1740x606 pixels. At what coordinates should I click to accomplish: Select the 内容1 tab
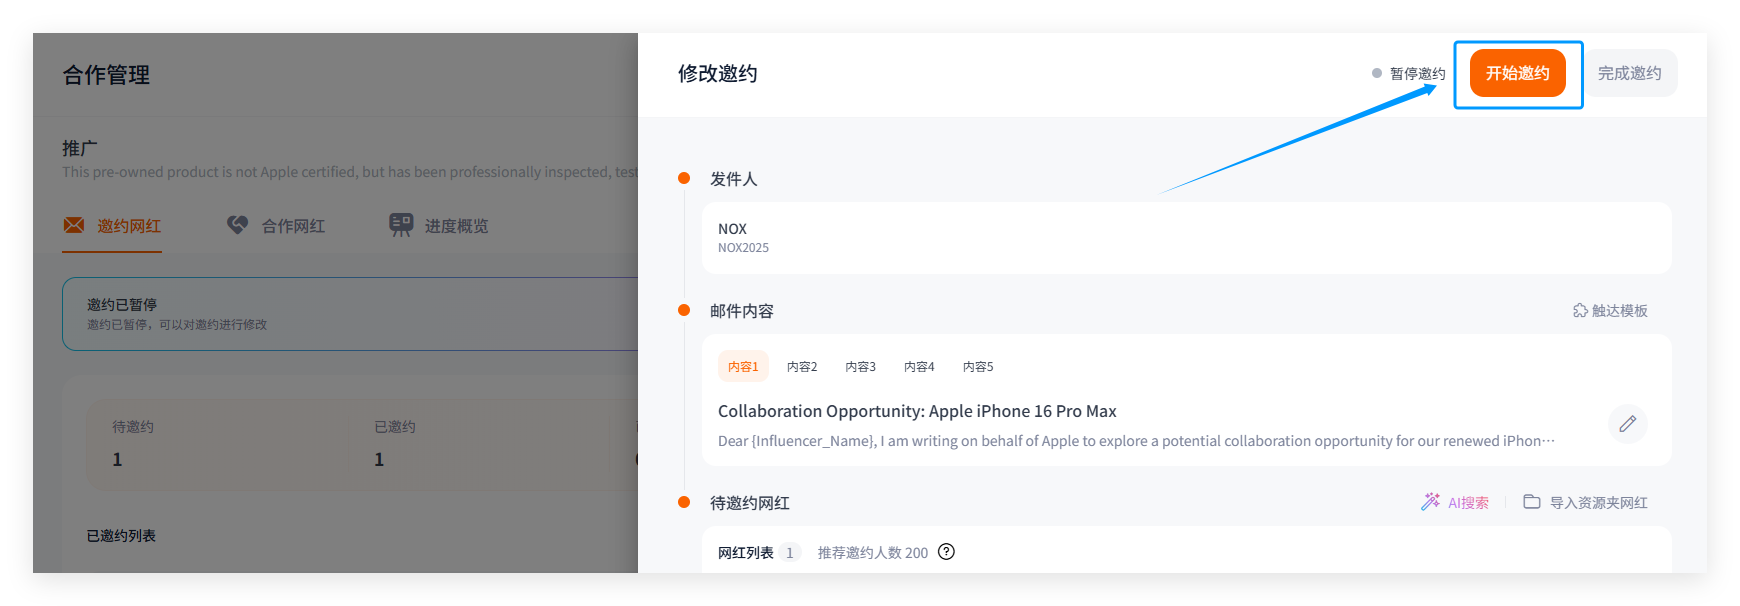coord(743,367)
